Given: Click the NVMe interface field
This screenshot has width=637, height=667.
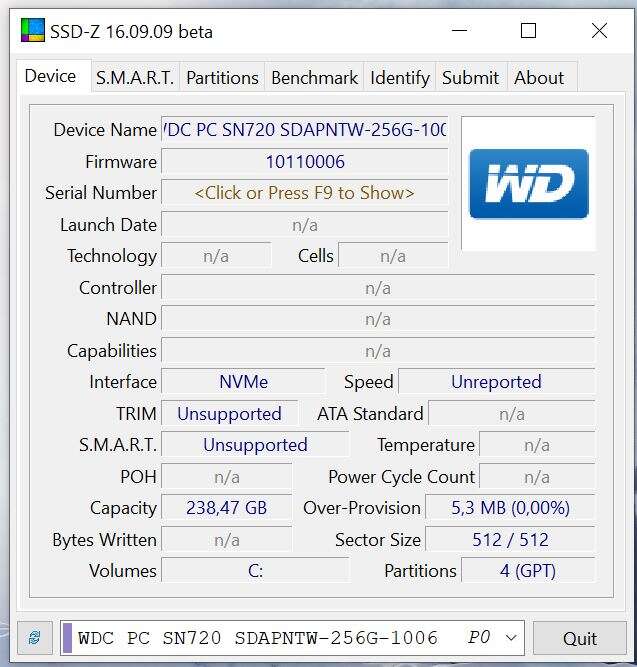Looking at the screenshot, I should [243, 382].
